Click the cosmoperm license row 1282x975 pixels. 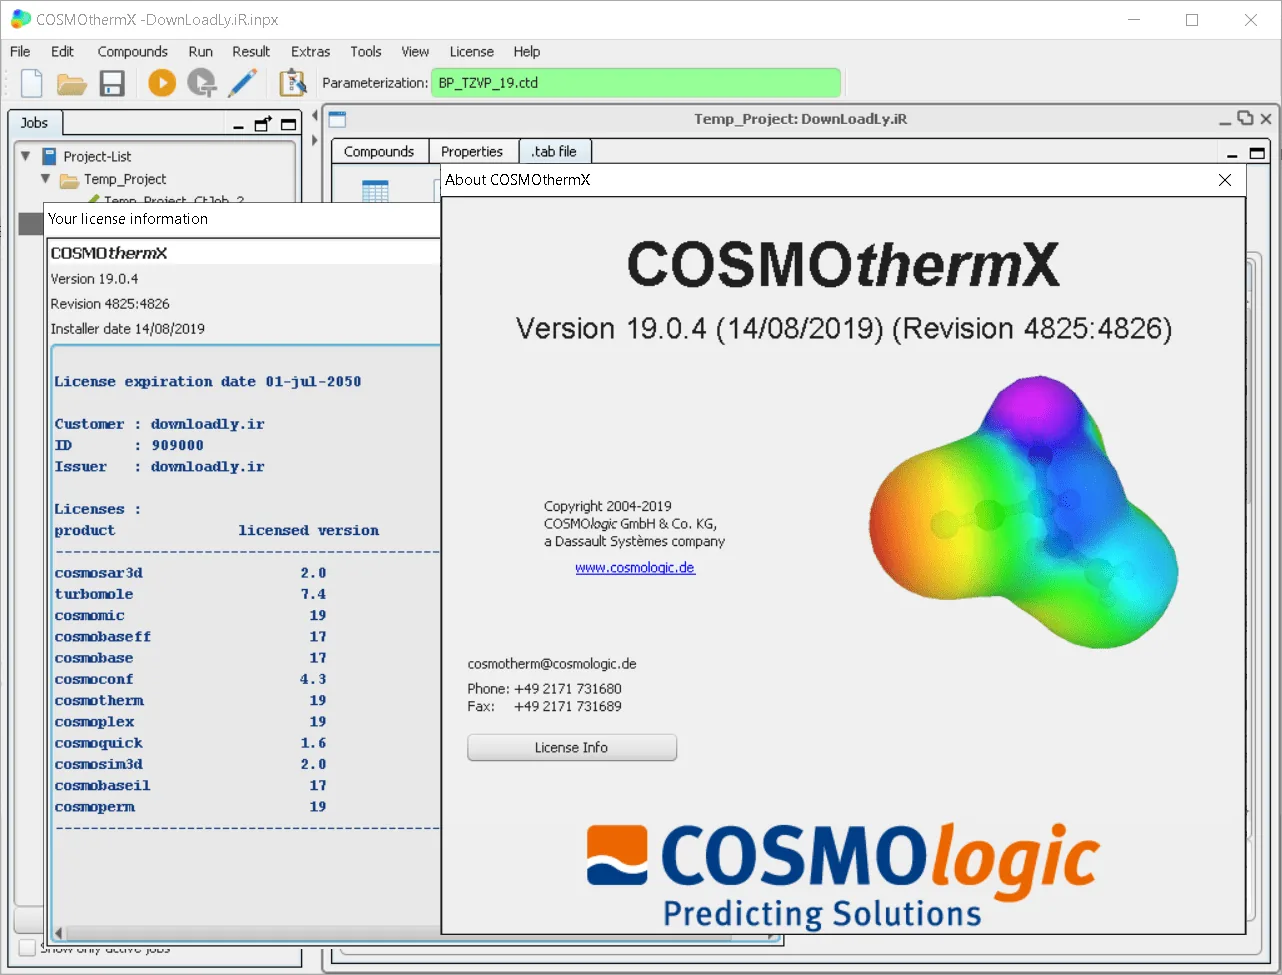(x=191, y=807)
